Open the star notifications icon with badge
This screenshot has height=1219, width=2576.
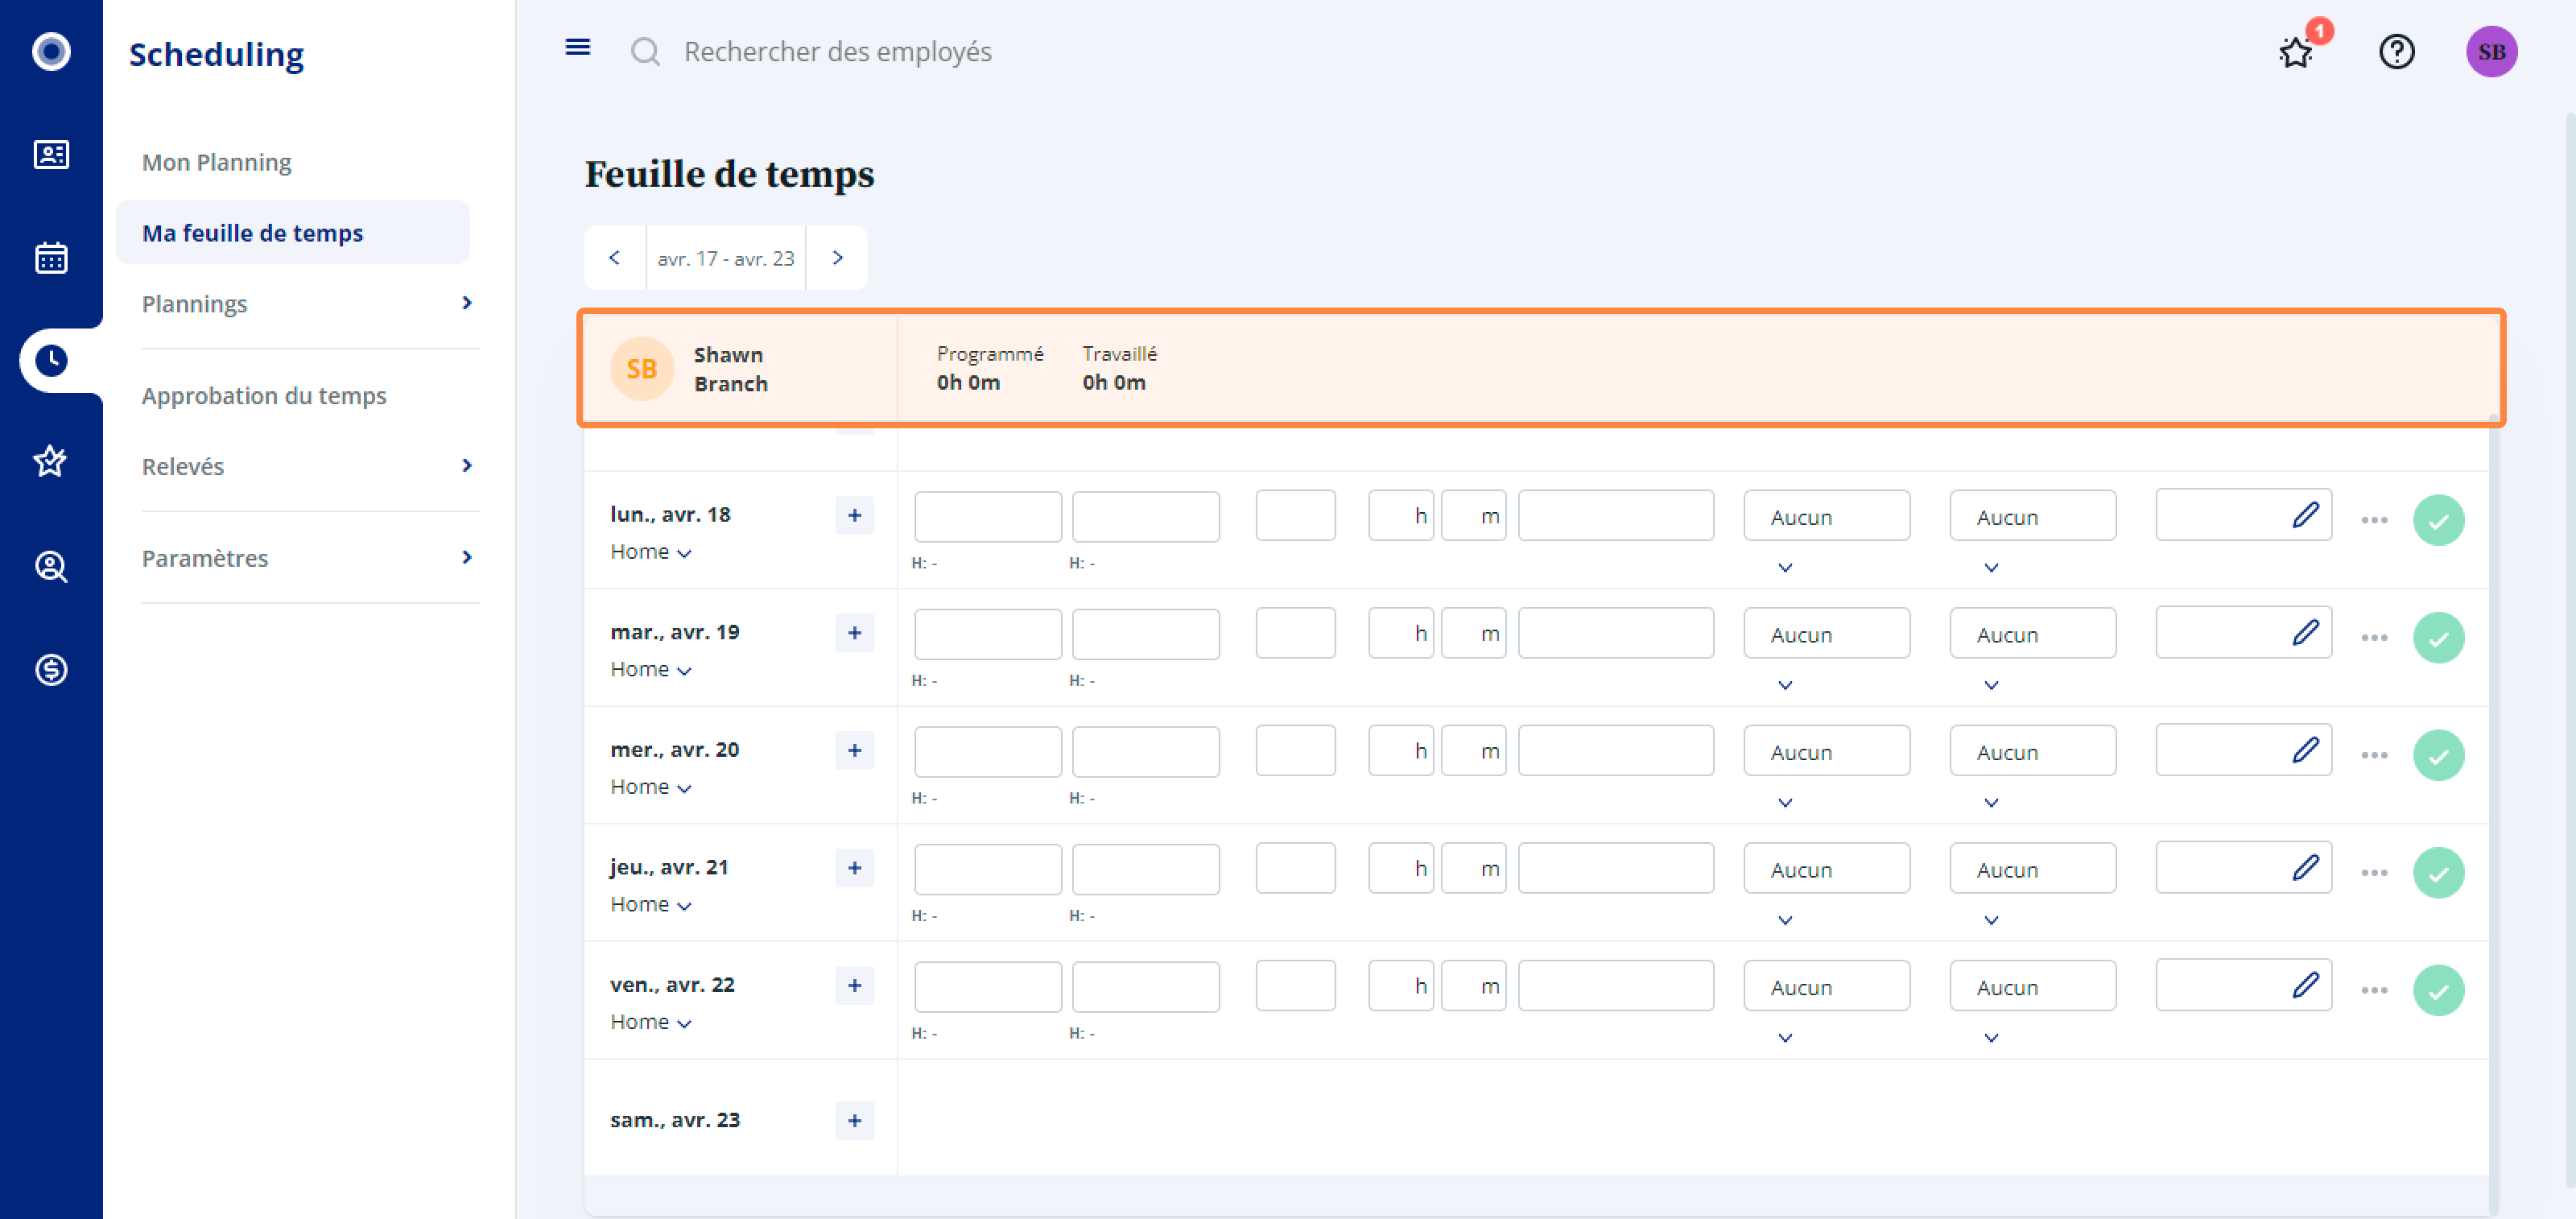[x=2295, y=51]
